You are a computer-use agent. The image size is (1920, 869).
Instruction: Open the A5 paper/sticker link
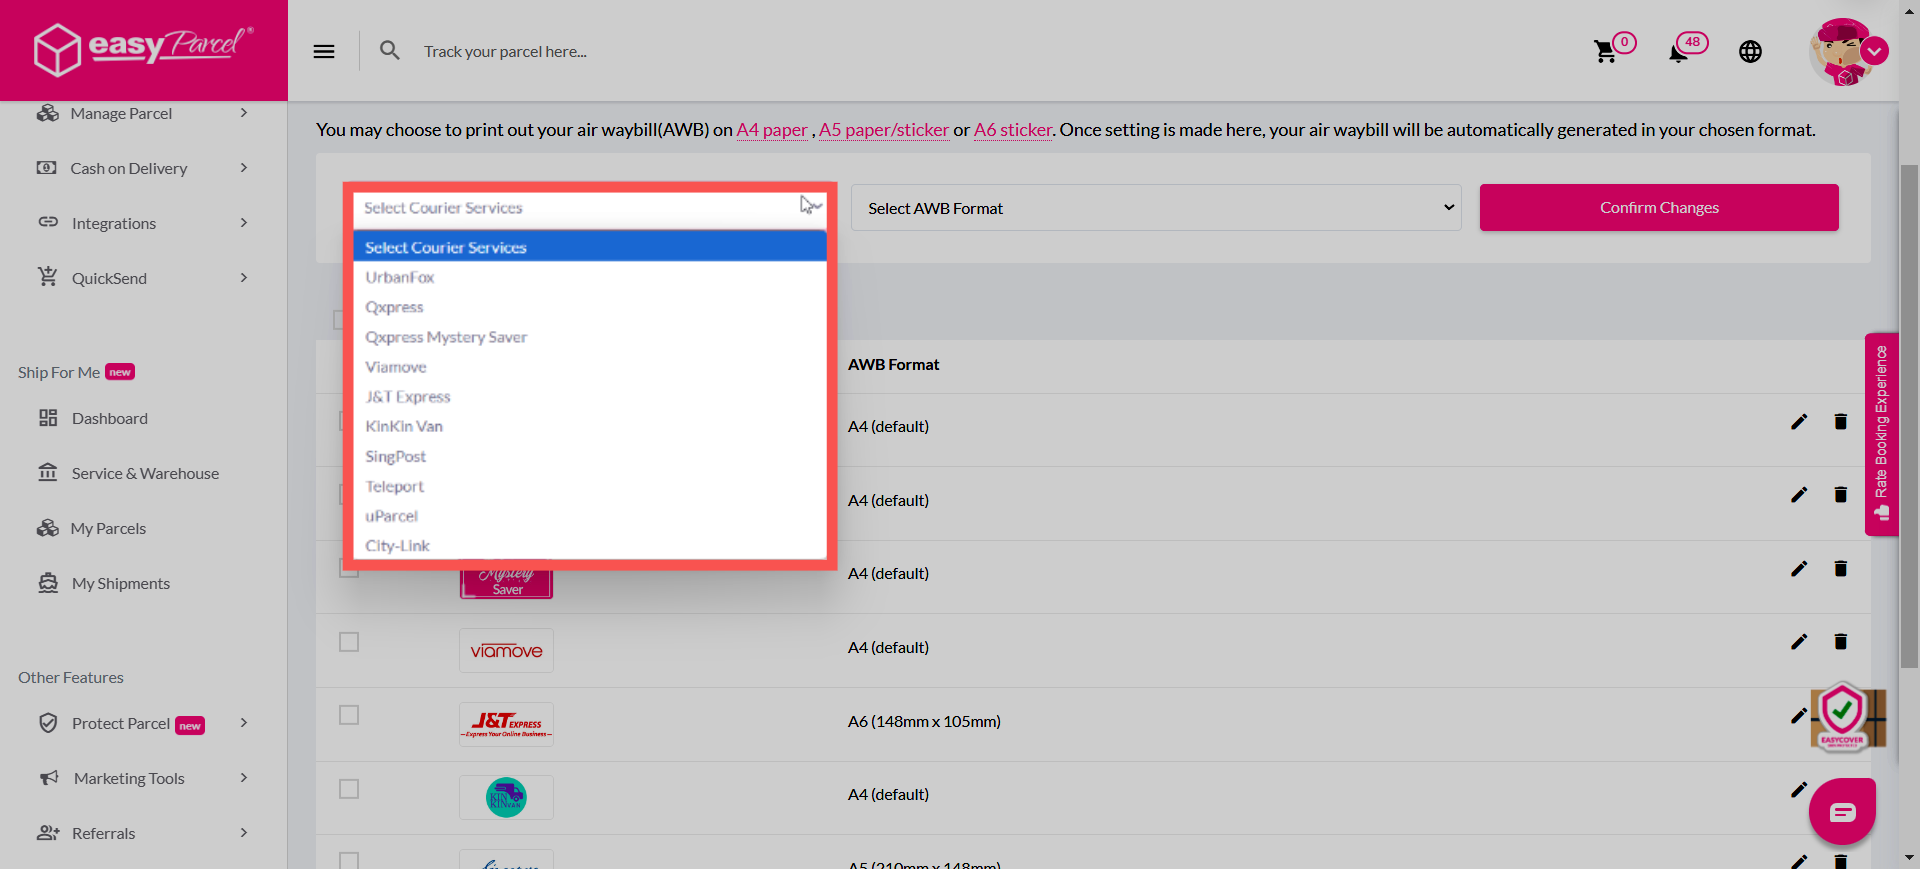(884, 130)
